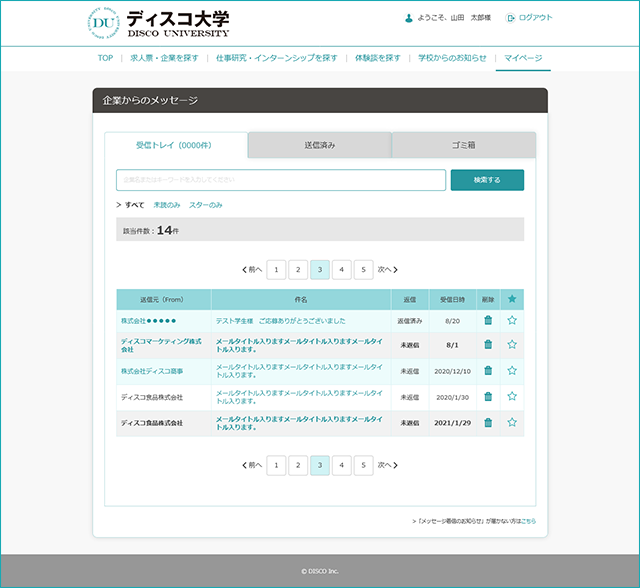Screen dimensions: 640x588
Task: Toggle star on the 2020/1/30 message
Action: pos(512,397)
